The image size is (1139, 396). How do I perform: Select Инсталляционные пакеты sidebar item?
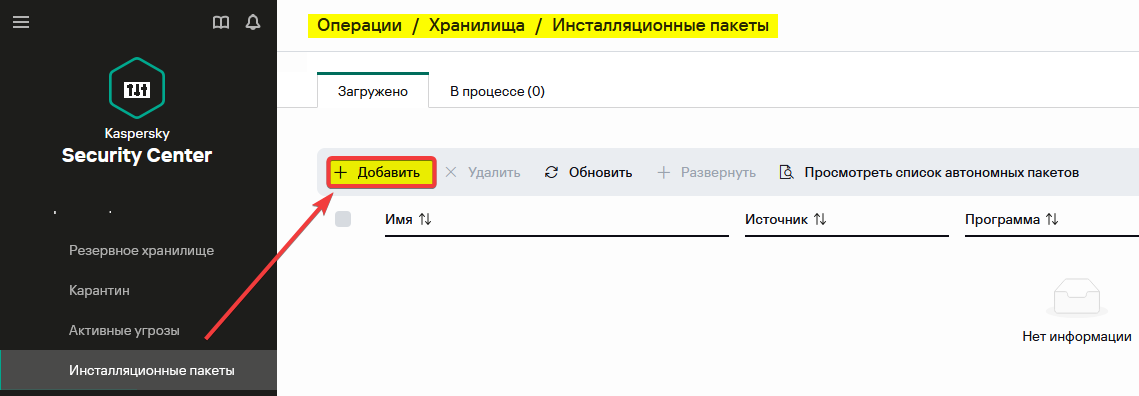[x=152, y=371]
